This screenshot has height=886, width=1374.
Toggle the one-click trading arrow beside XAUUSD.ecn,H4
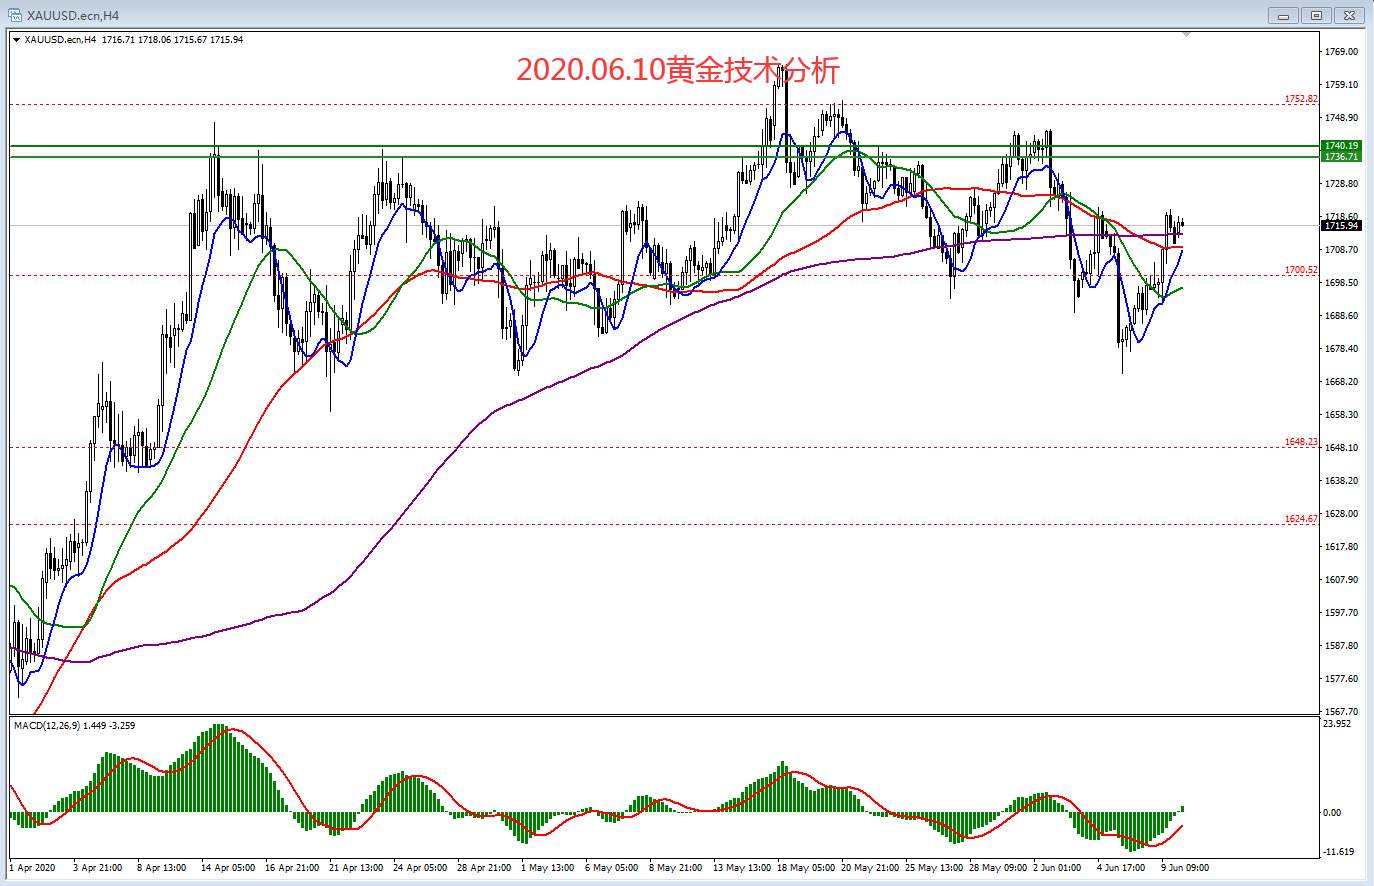tap(15, 40)
